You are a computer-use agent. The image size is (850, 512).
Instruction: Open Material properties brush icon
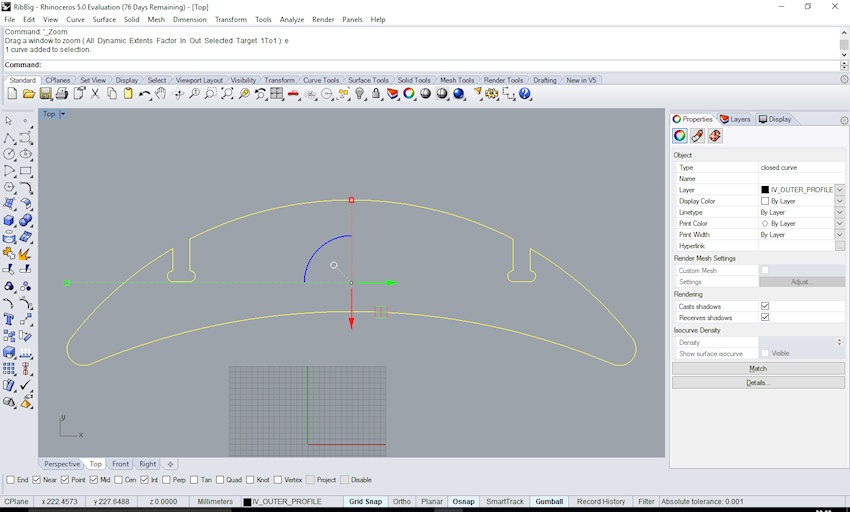point(698,136)
